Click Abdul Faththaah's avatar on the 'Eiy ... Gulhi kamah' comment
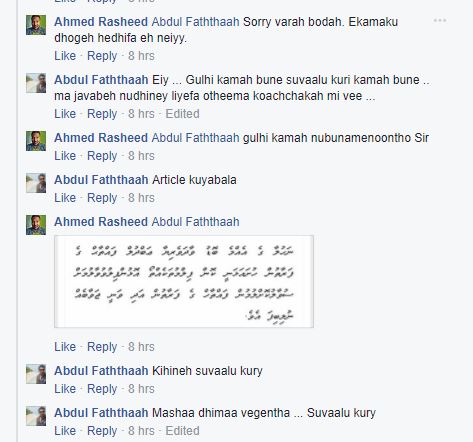The height and width of the screenshot is (442, 473). tap(36, 83)
